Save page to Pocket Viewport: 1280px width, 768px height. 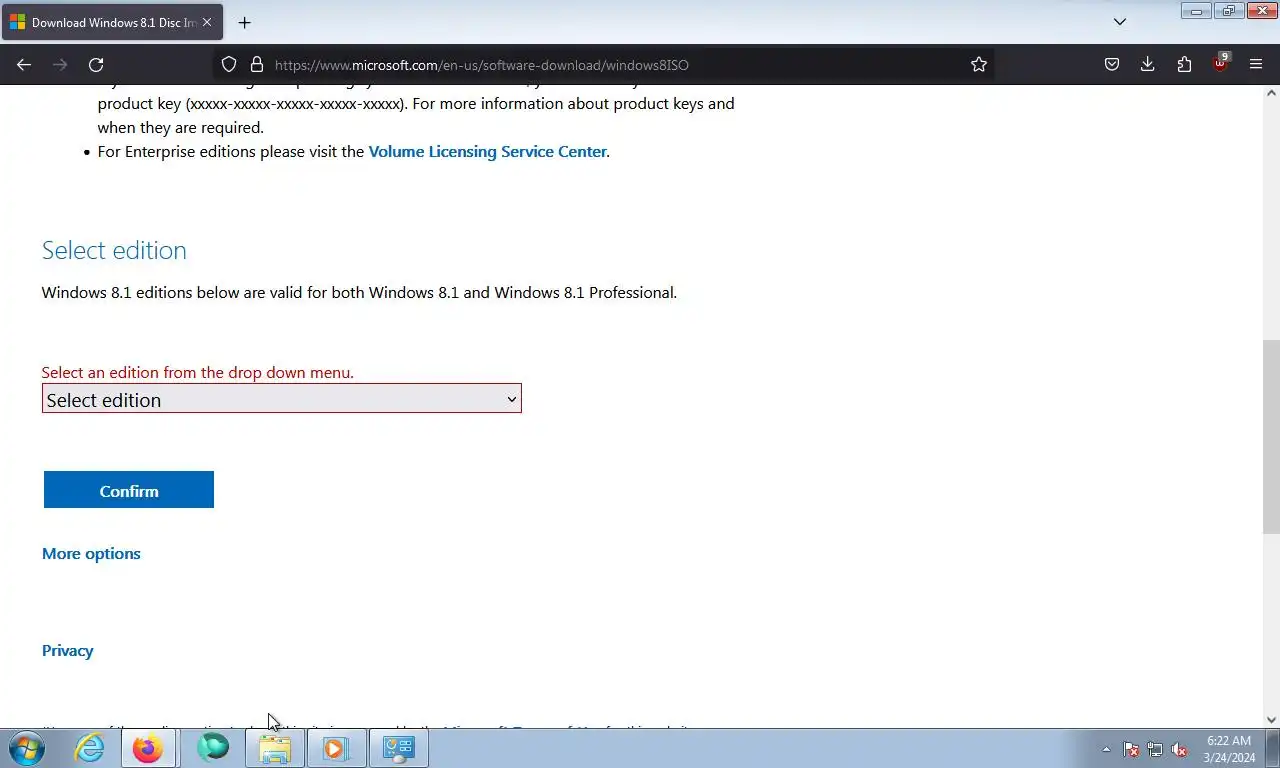coord(1112,64)
